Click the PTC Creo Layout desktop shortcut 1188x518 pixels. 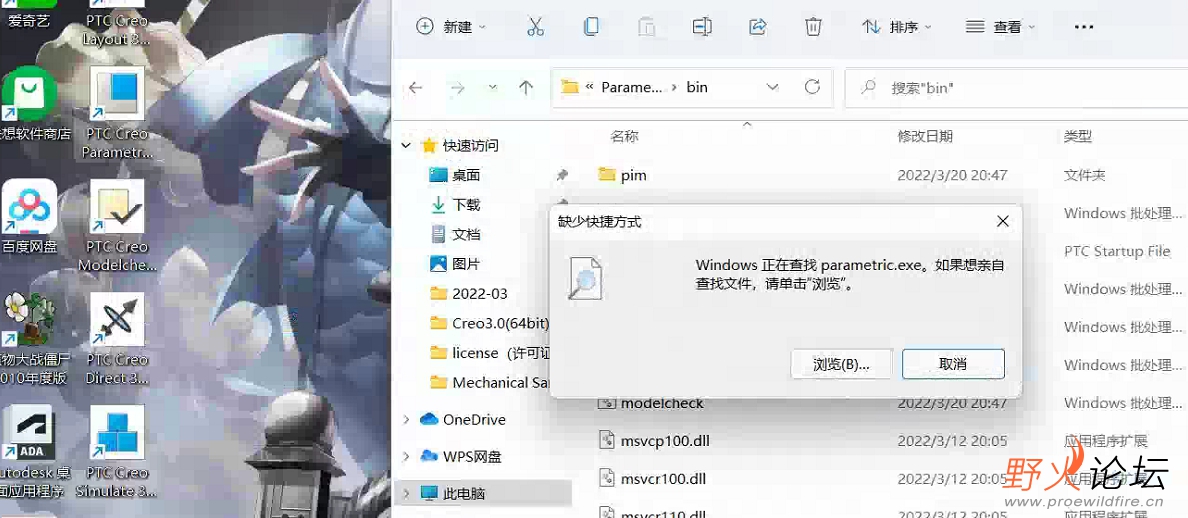117,24
